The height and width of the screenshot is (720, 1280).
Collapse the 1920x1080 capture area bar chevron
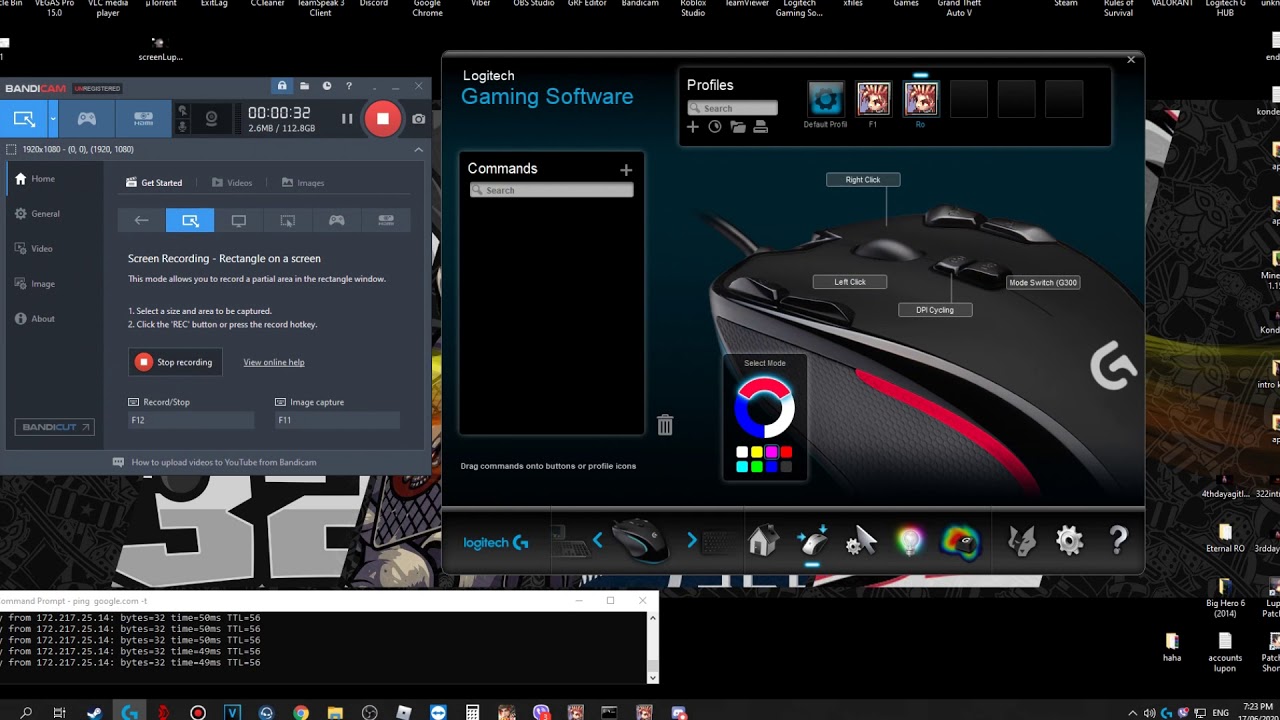pos(418,150)
